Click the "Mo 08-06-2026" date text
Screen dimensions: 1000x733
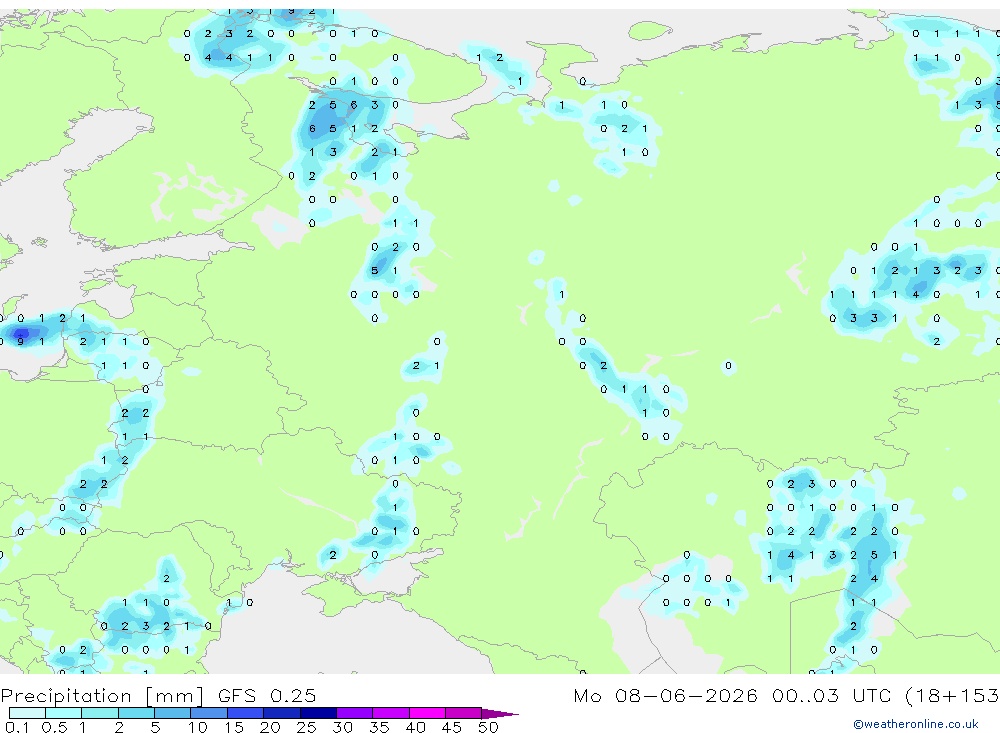(665, 695)
